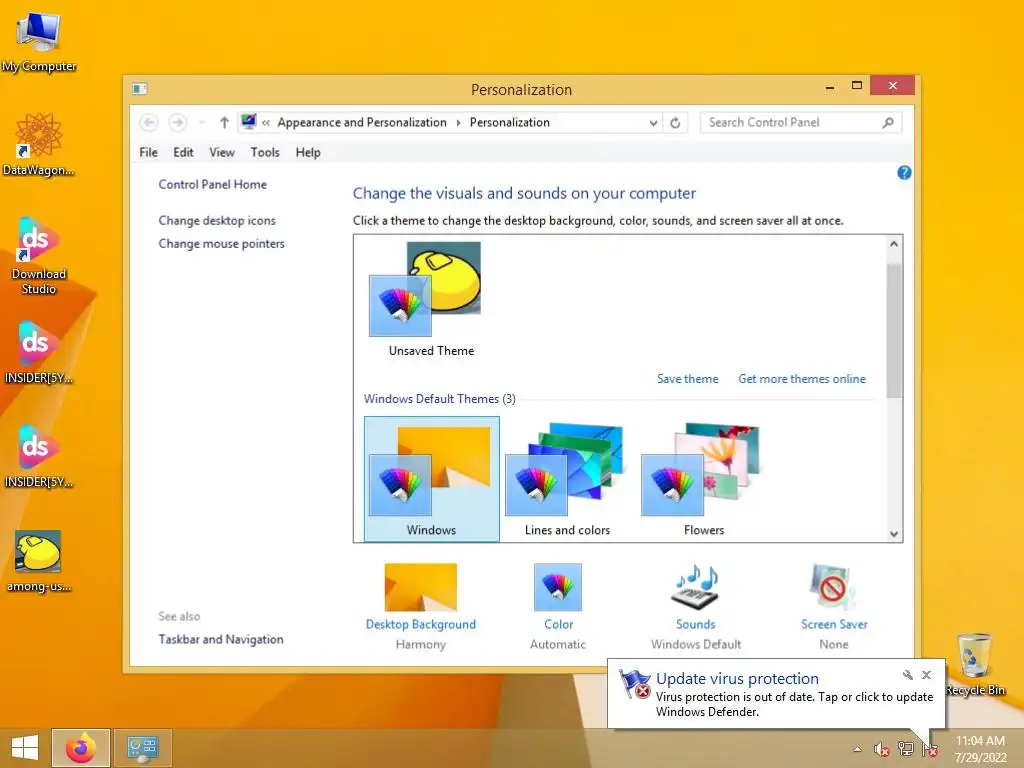Open the Sounds settings icon
This screenshot has height=768, width=1024.
pos(696,586)
